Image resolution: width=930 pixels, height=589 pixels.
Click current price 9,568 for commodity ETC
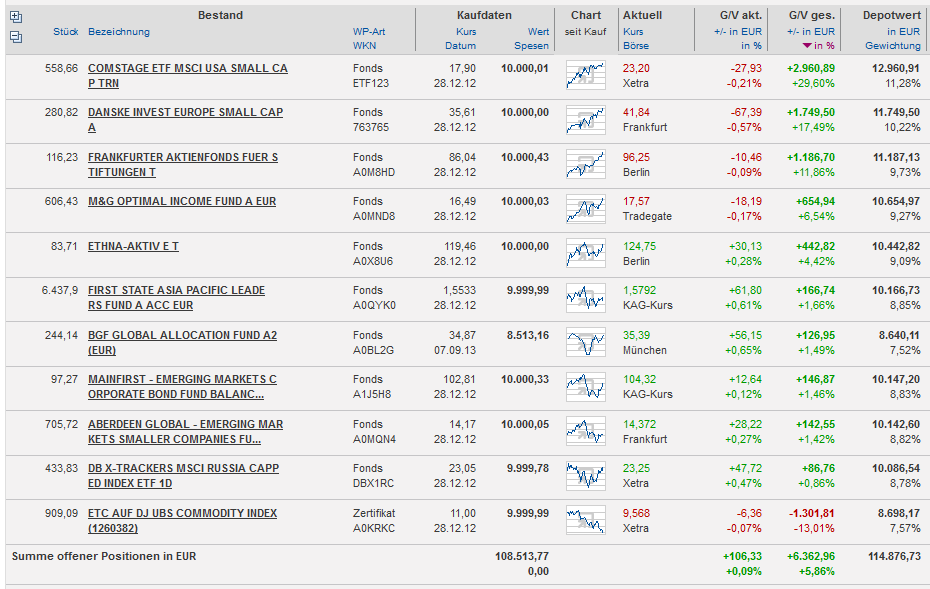click(636, 513)
